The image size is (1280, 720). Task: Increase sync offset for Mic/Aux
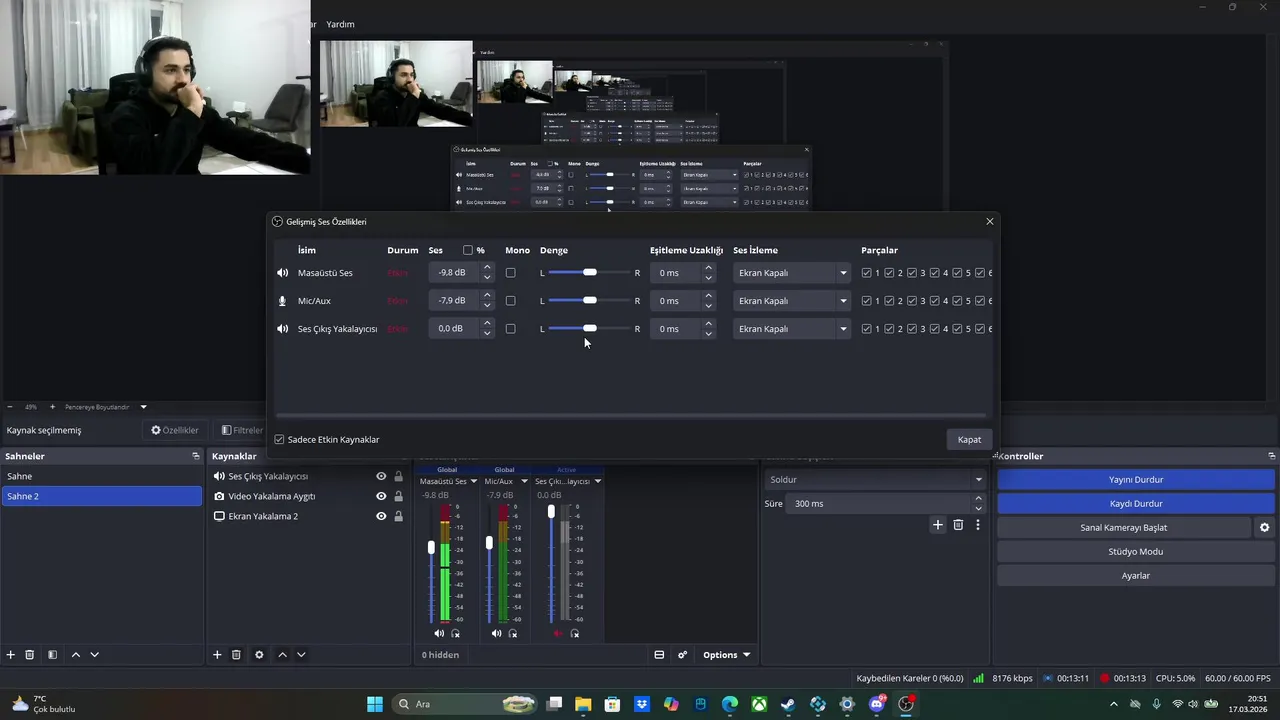click(708, 296)
